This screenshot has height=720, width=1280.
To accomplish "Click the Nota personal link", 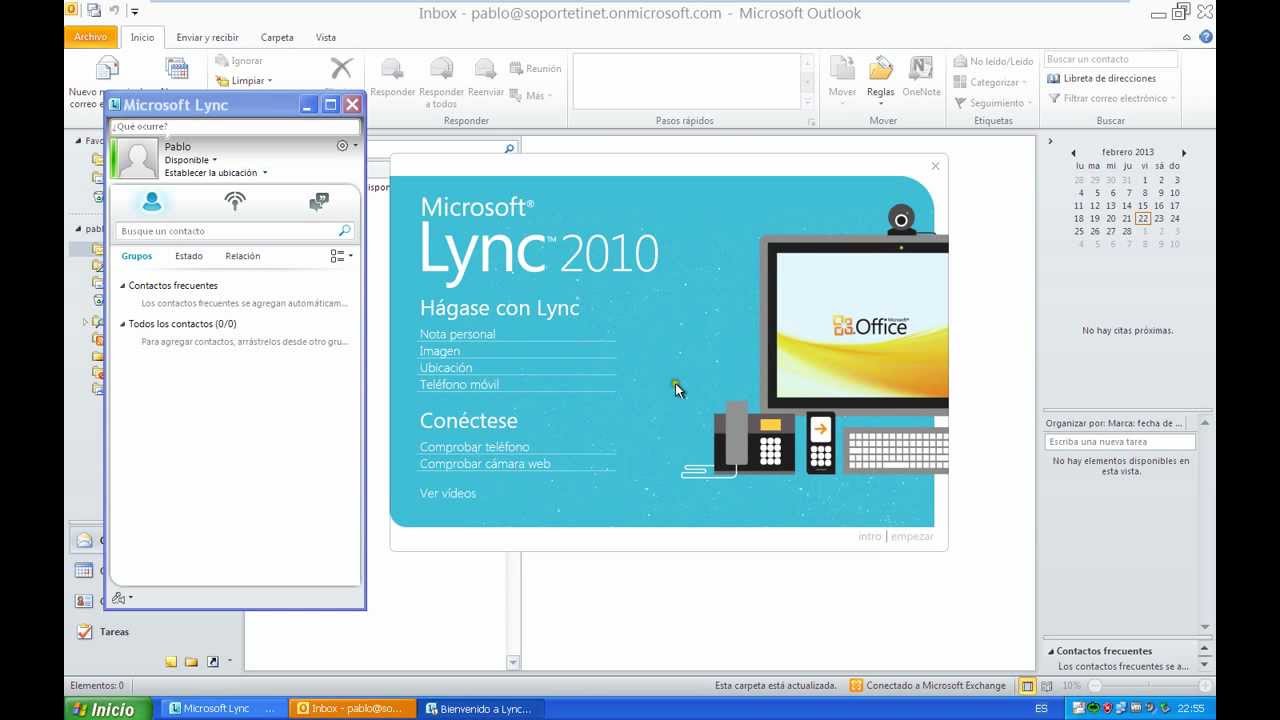I will click(x=458, y=334).
